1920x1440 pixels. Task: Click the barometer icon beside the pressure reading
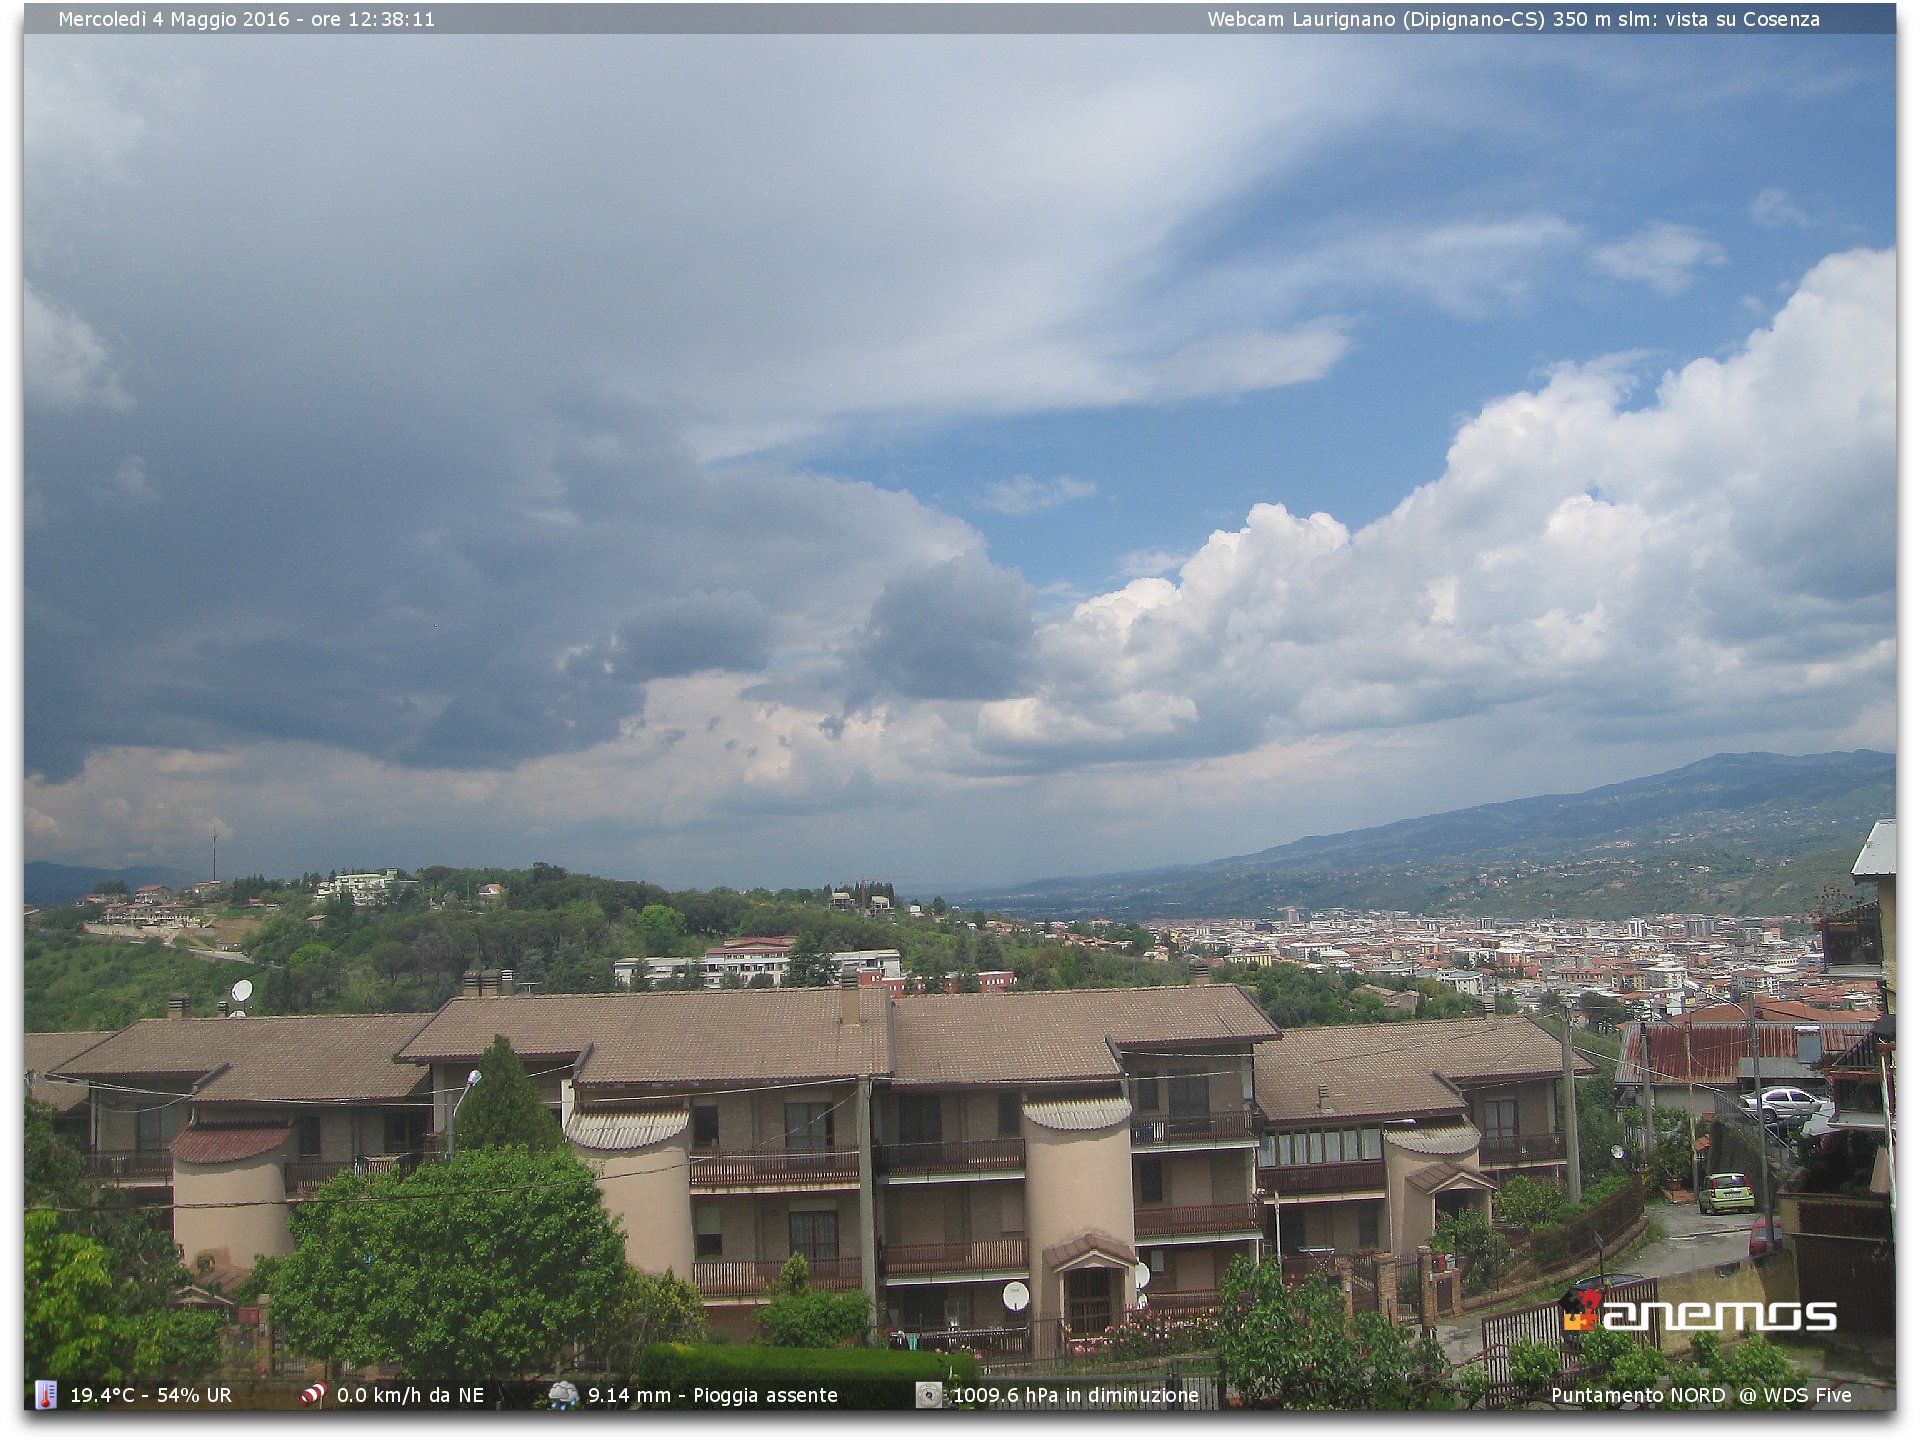(929, 1394)
